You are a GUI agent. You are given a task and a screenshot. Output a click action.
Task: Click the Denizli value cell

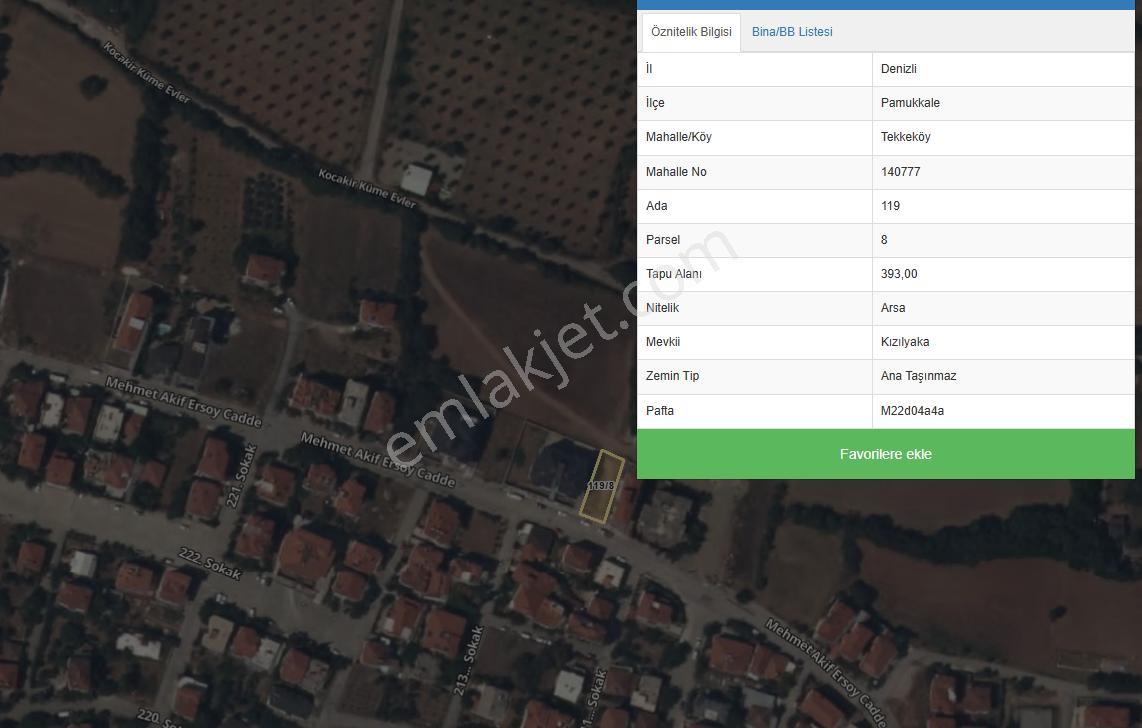click(1003, 69)
